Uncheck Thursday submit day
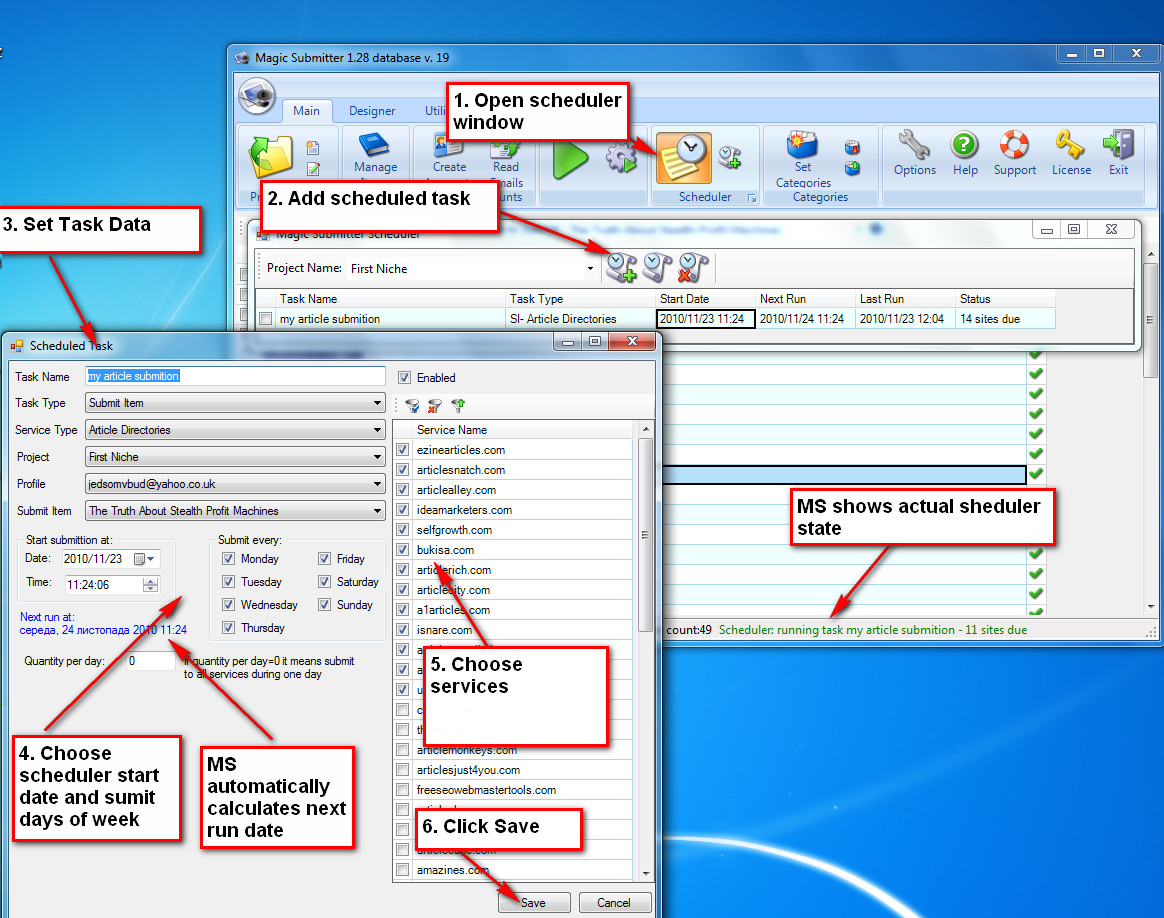Screen dimensions: 1164x918 click(x=228, y=628)
